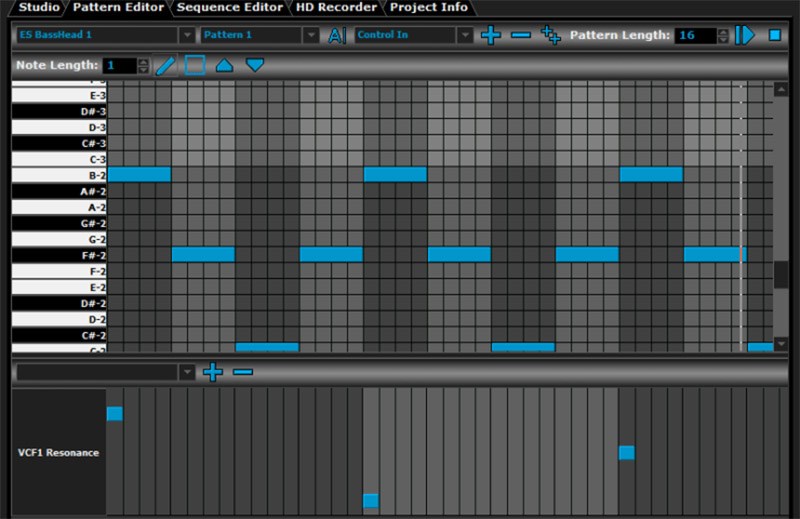Remove controller lane with minus icon
The height and width of the screenshot is (519, 800).
243,372
